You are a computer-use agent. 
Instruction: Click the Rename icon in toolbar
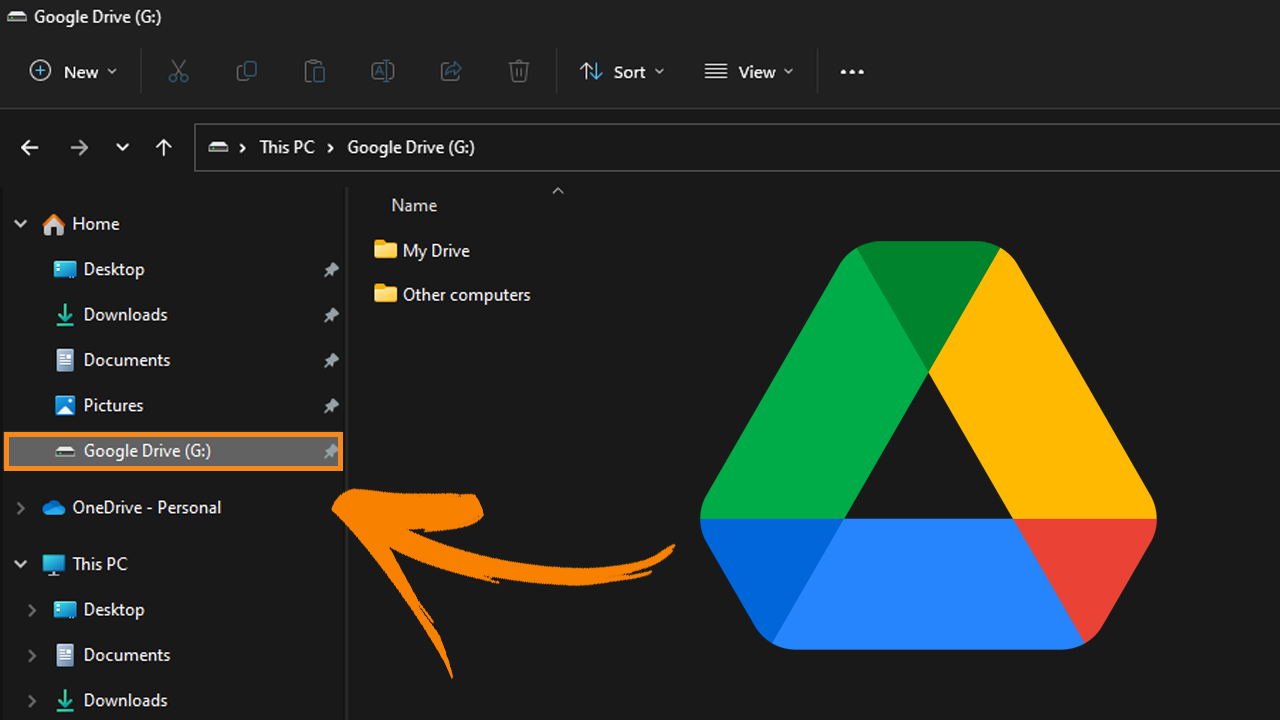click(382, 71)
